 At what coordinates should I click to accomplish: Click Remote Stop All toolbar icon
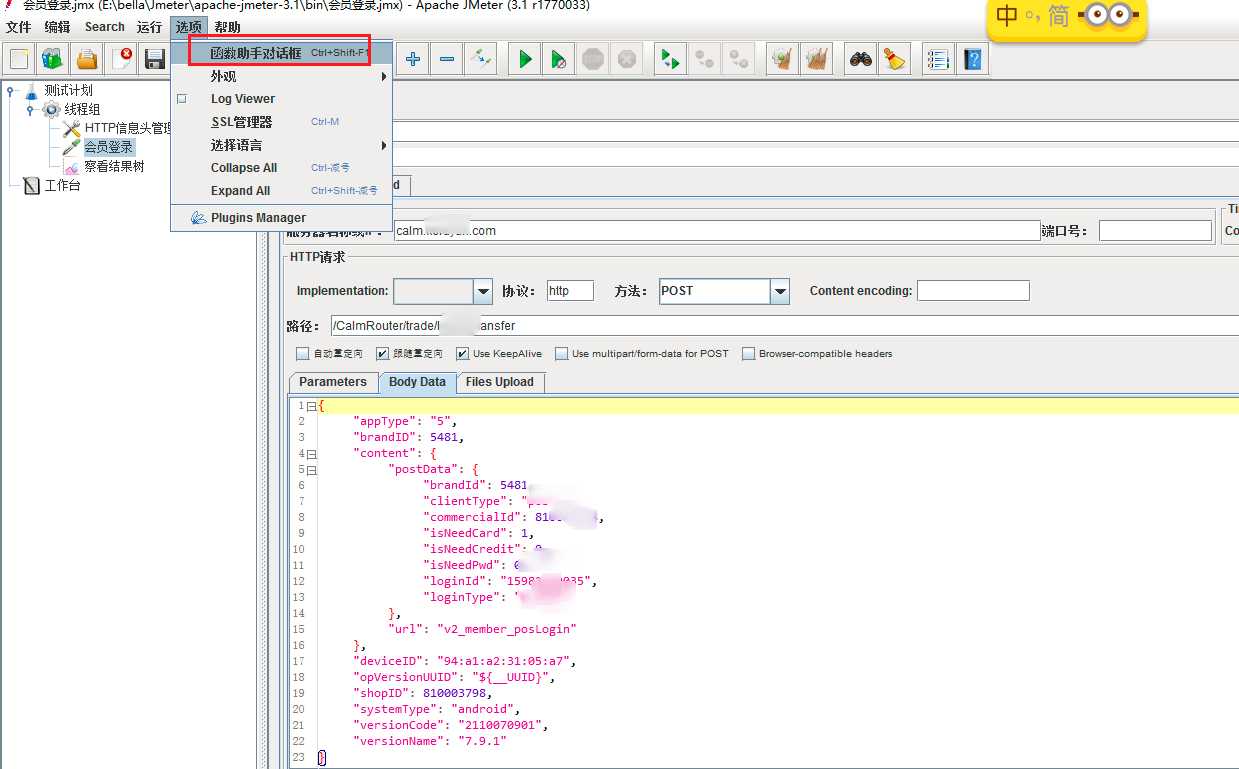[705, 59]
